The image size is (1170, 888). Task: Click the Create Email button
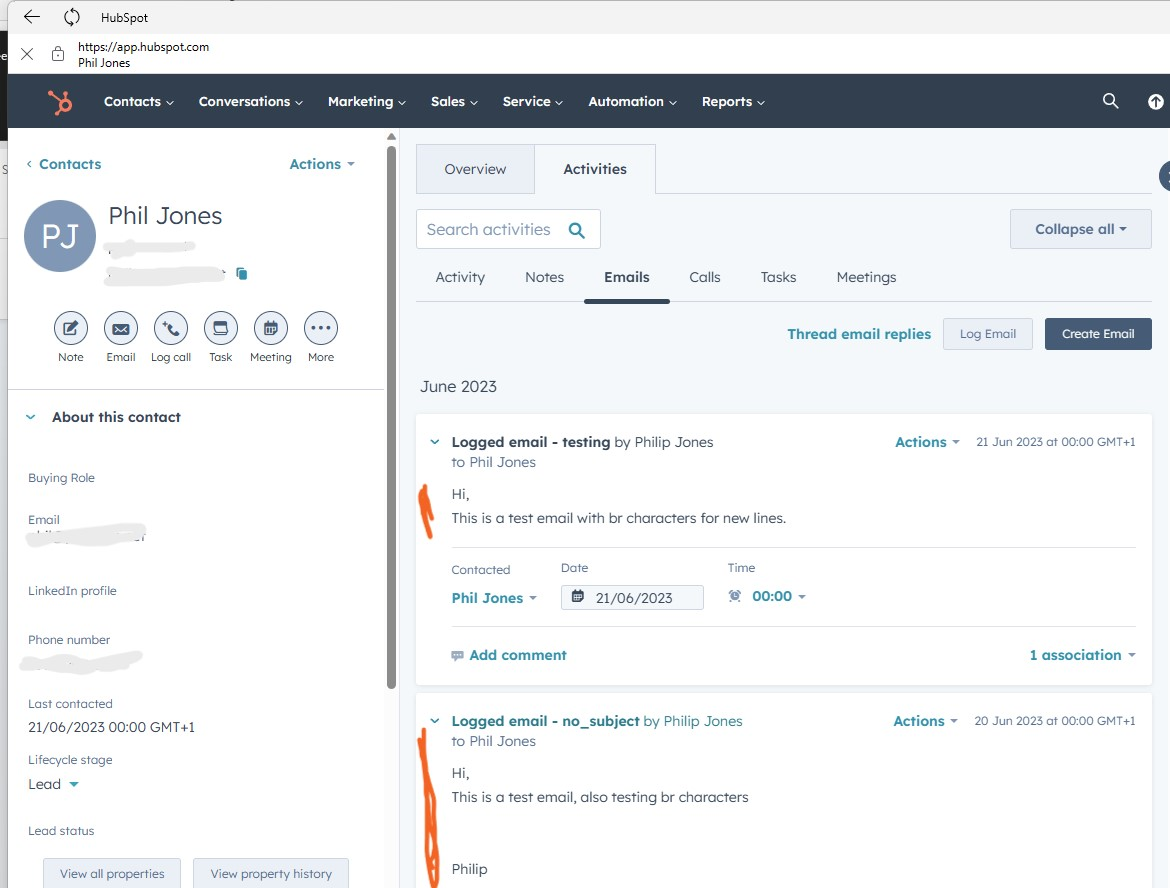(x=1097, y=334)
